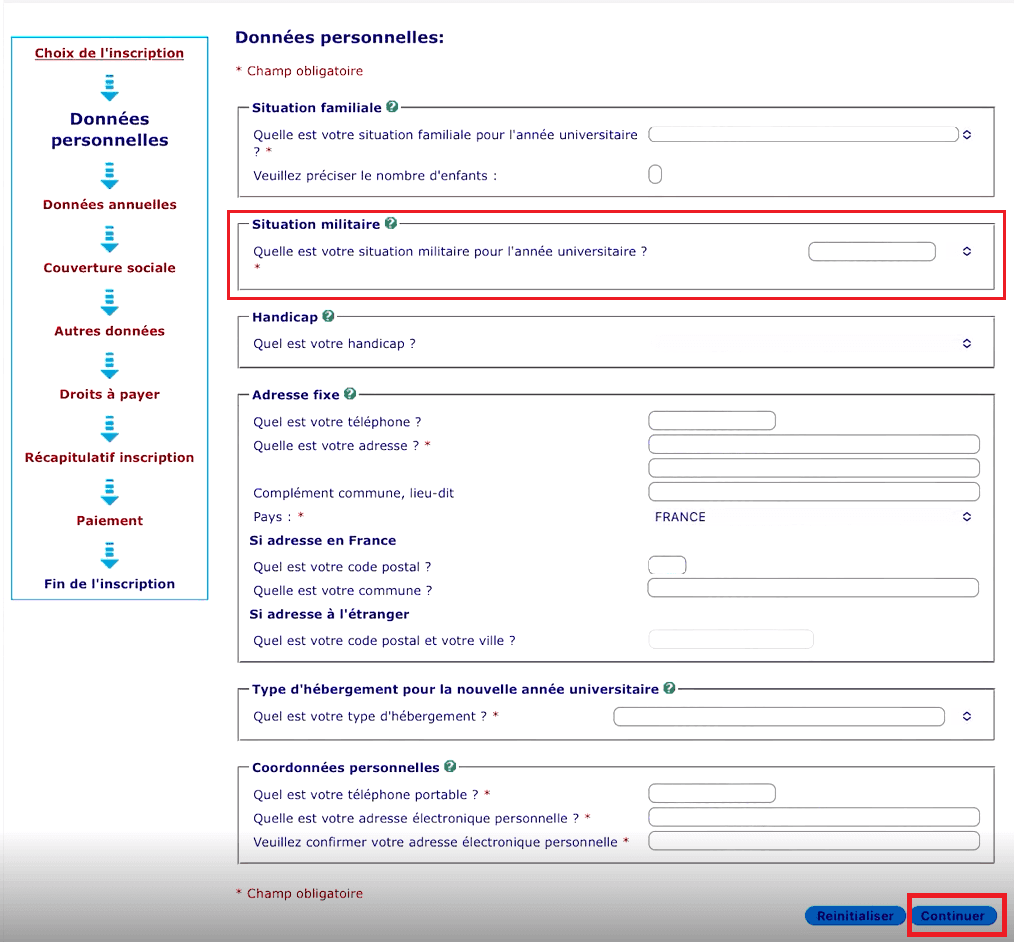The image size is (1014, 942).
Task: Focus the code postal input field
Action: (x=667, y=566)
